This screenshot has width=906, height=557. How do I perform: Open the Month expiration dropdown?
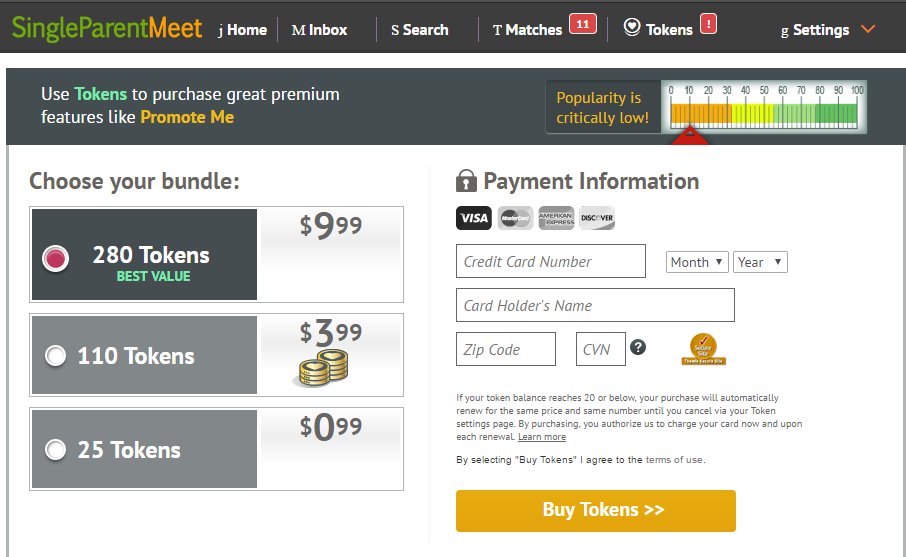(697, 262)
